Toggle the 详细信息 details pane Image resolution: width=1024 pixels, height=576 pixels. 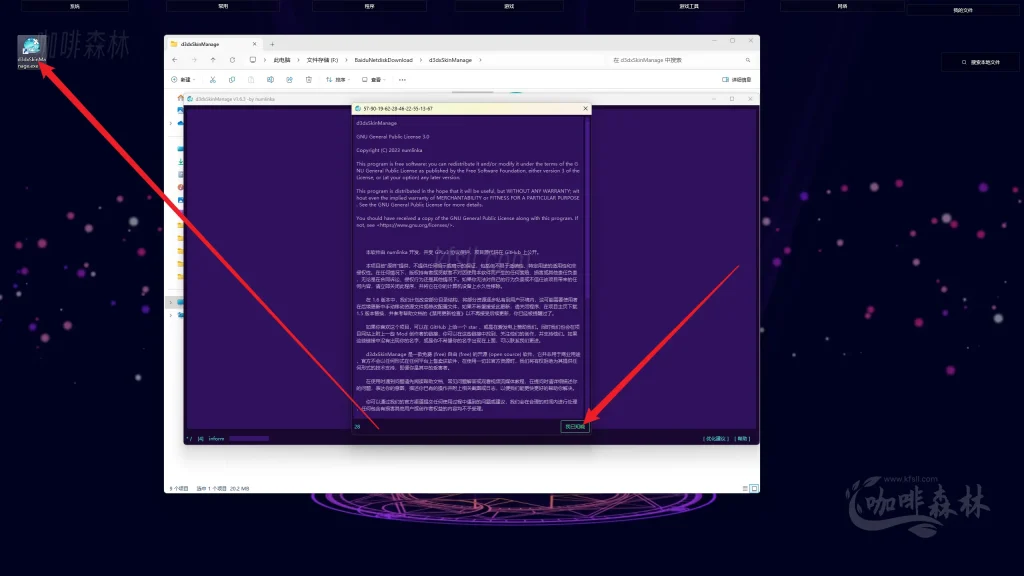pos(737,80)
